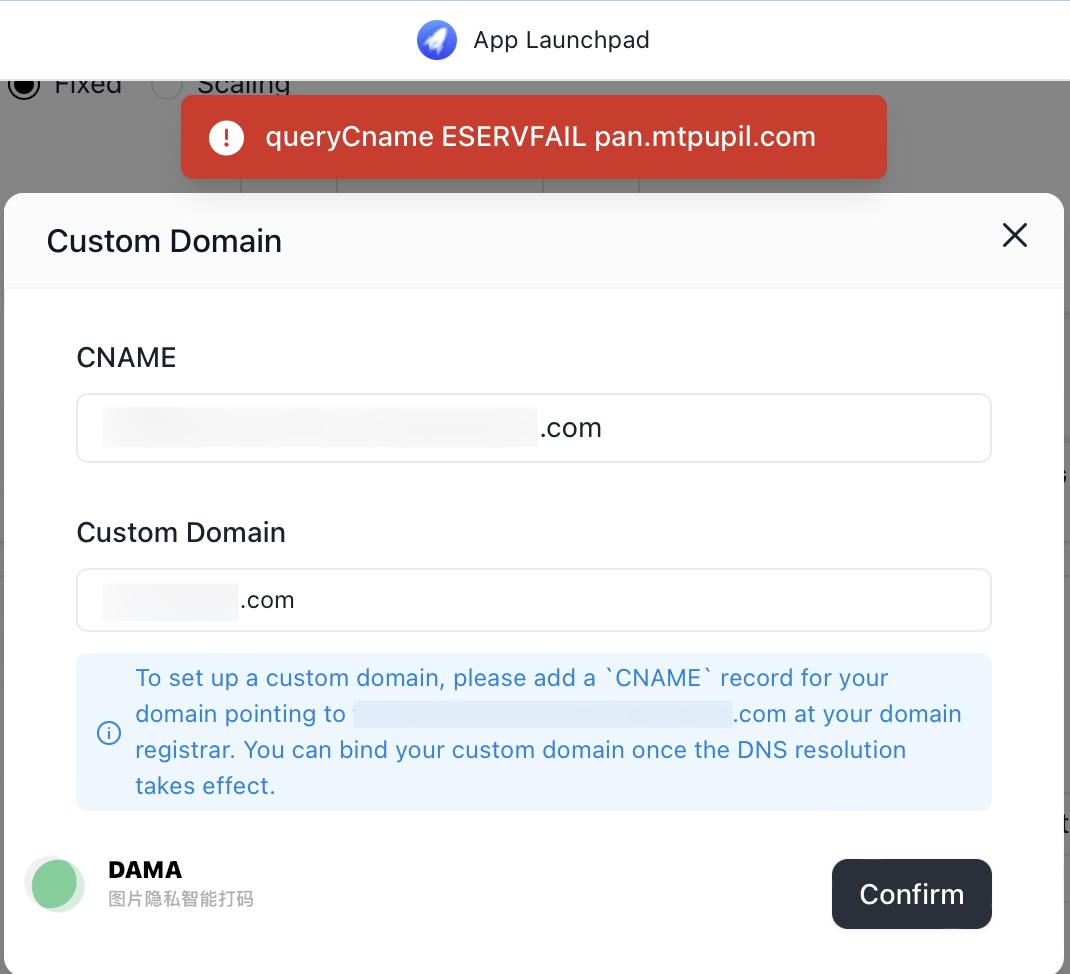
Task: Click the exclamation icon in the error toast
Action: click(227, 137)
